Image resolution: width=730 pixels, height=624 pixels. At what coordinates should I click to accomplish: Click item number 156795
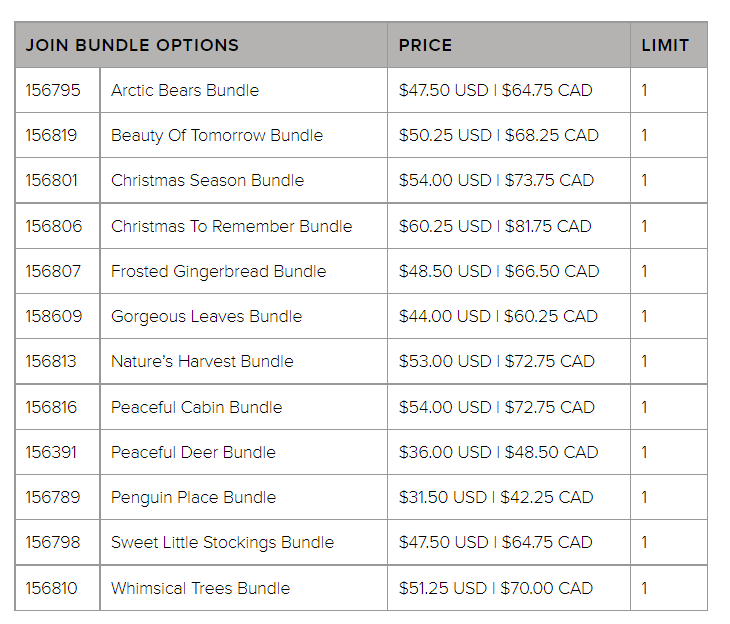click(51, 90)
